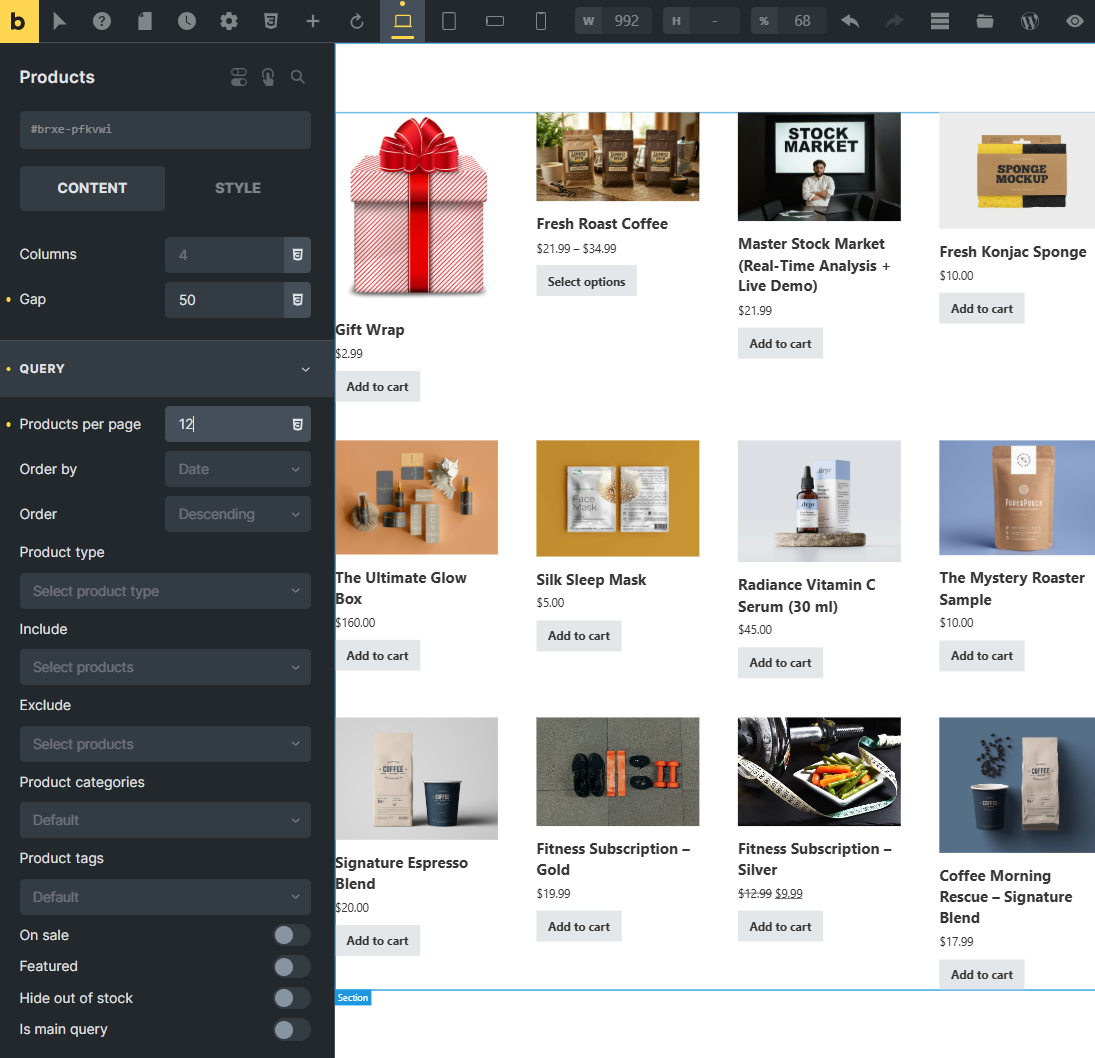Click the Signature Espresso Blend image
The width and height of the screenshot is (1095, 1058).
(x=417, y=778)
